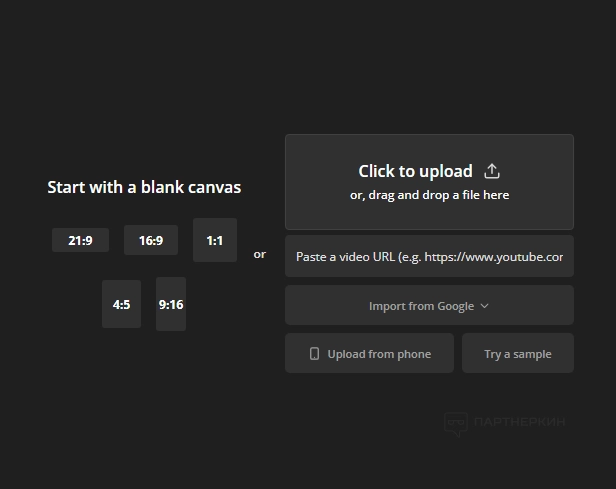This screenshot has height=489, width=616.
Task: Click the phone icon beside Upload from phone
Action: (314, 354)
